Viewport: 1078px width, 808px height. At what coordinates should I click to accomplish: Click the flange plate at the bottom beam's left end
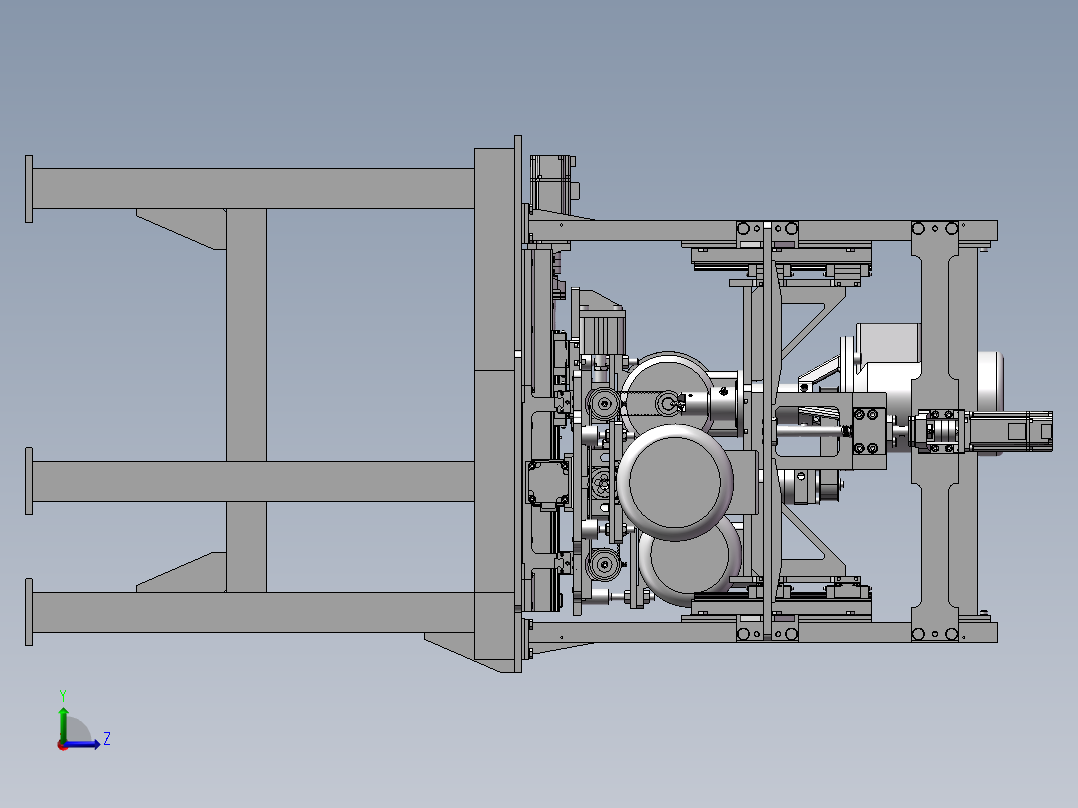click(29, 612)
